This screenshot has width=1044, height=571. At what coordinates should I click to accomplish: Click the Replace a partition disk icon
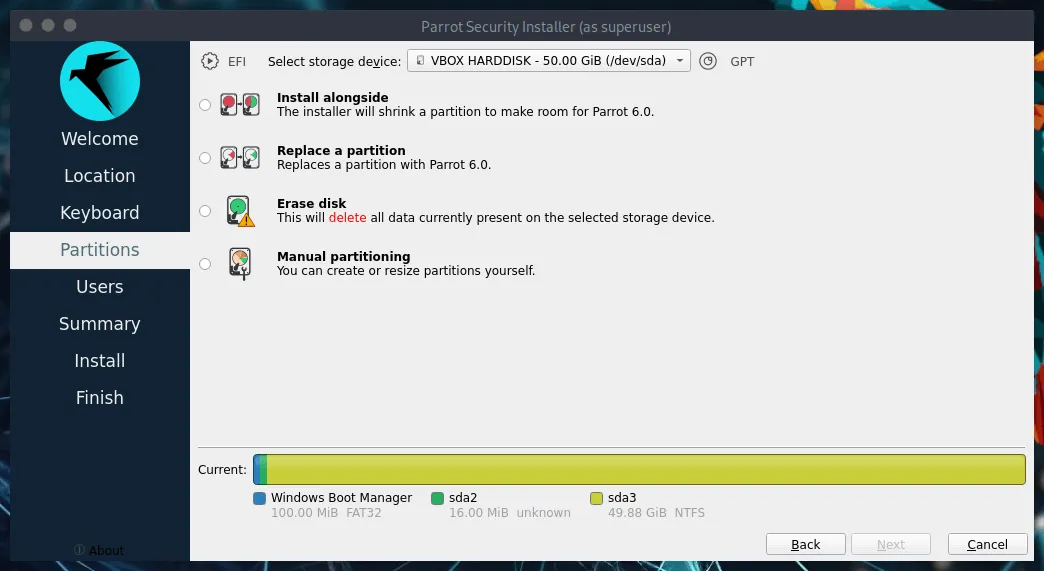point(240,158)
